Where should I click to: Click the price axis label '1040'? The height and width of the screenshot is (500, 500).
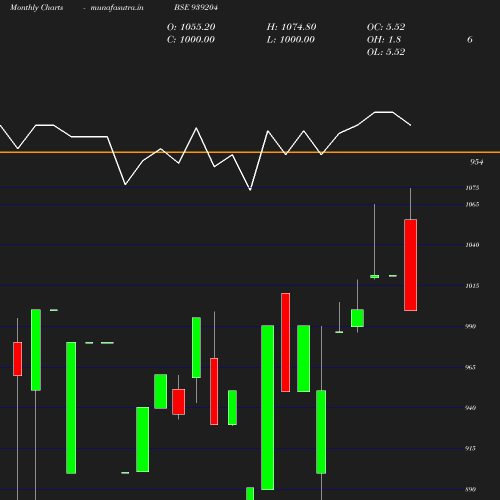coord(472,245)
